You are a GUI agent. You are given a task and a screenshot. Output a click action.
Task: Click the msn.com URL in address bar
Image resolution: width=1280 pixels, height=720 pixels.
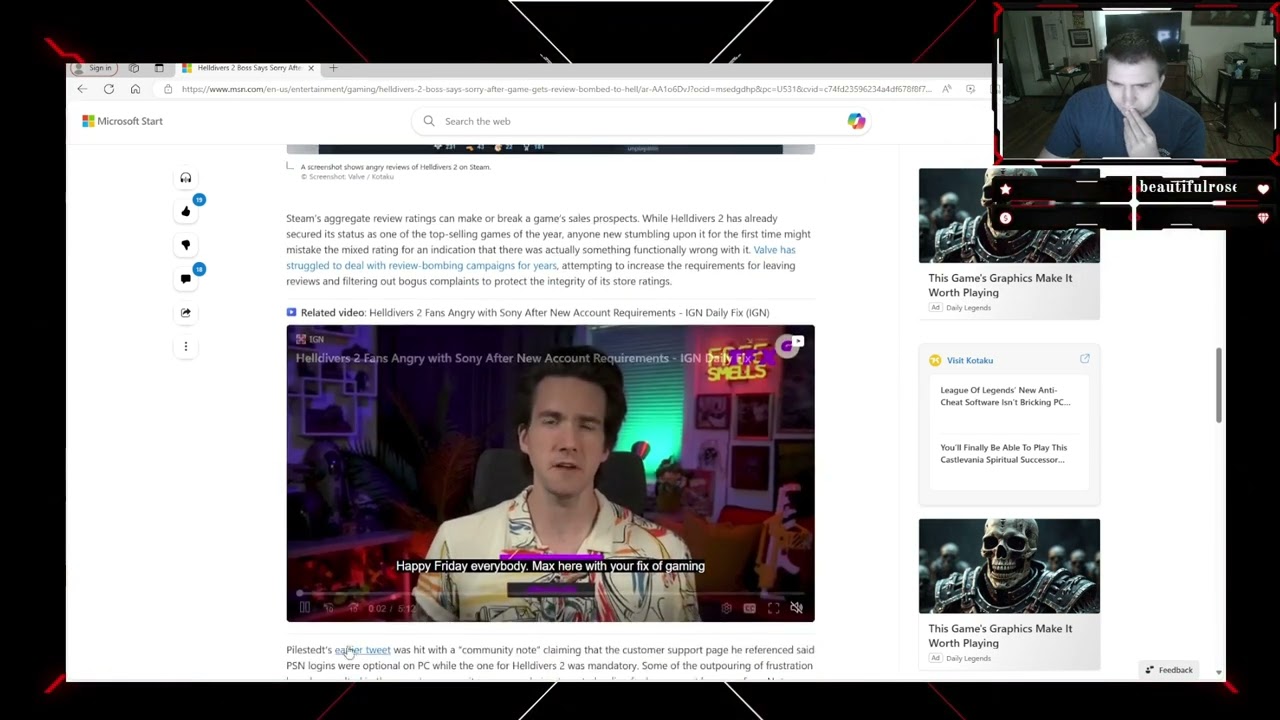[556, 89]
